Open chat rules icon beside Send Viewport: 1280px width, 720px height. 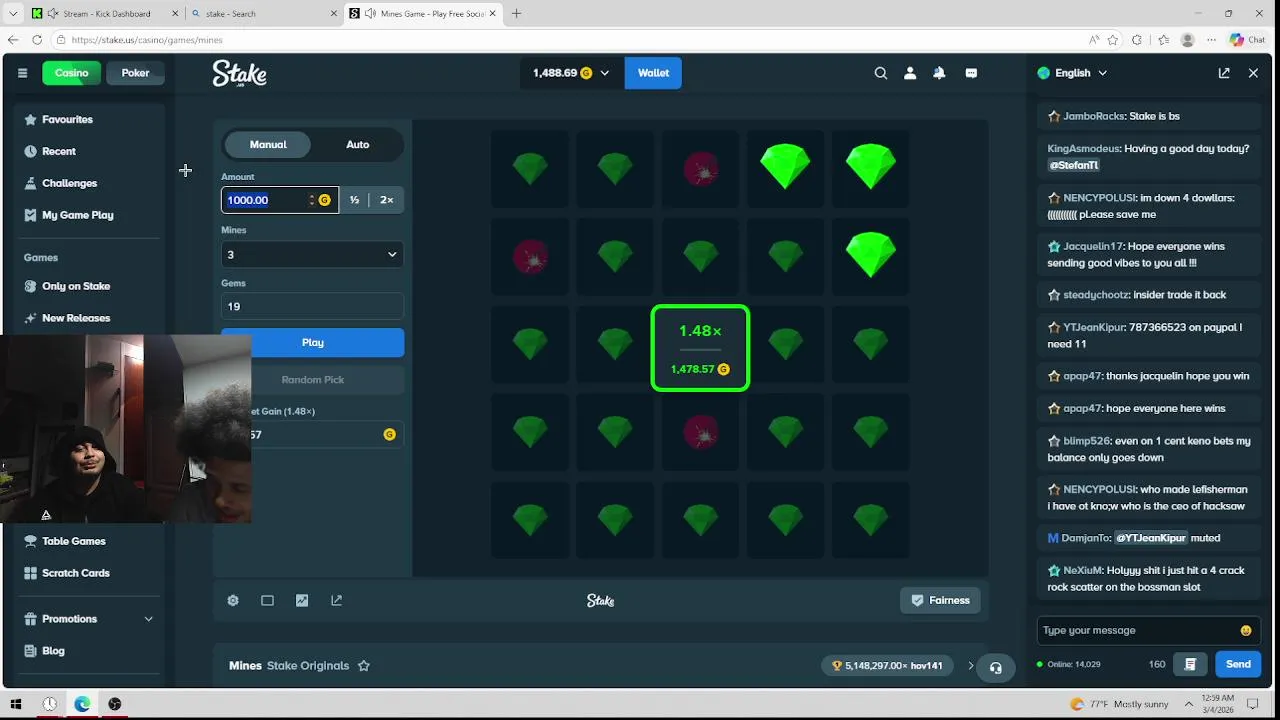click(x=1190, y=664)
